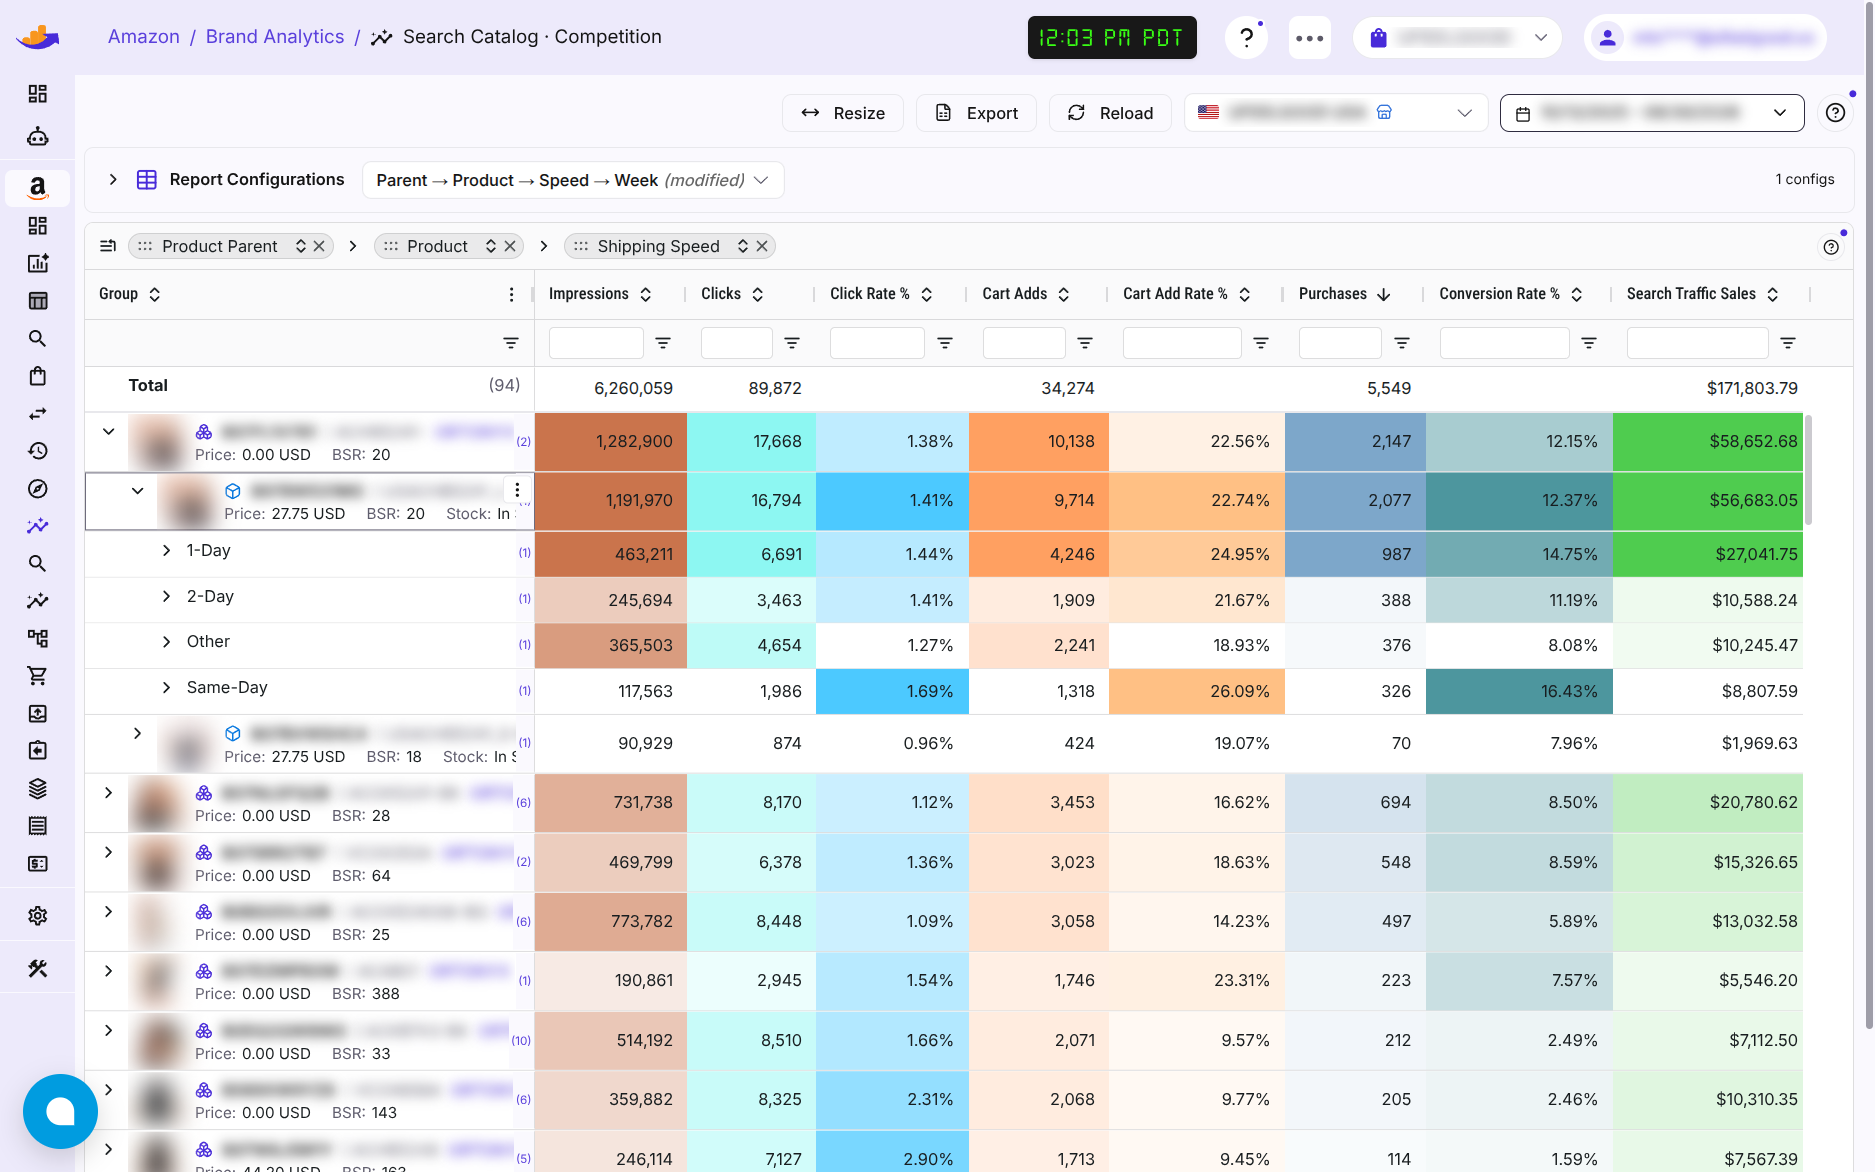Open the tools wrench icon in the sidebar
Image resolution: width=1875 pixels, height=1172 pixels.
coord(37,968)
